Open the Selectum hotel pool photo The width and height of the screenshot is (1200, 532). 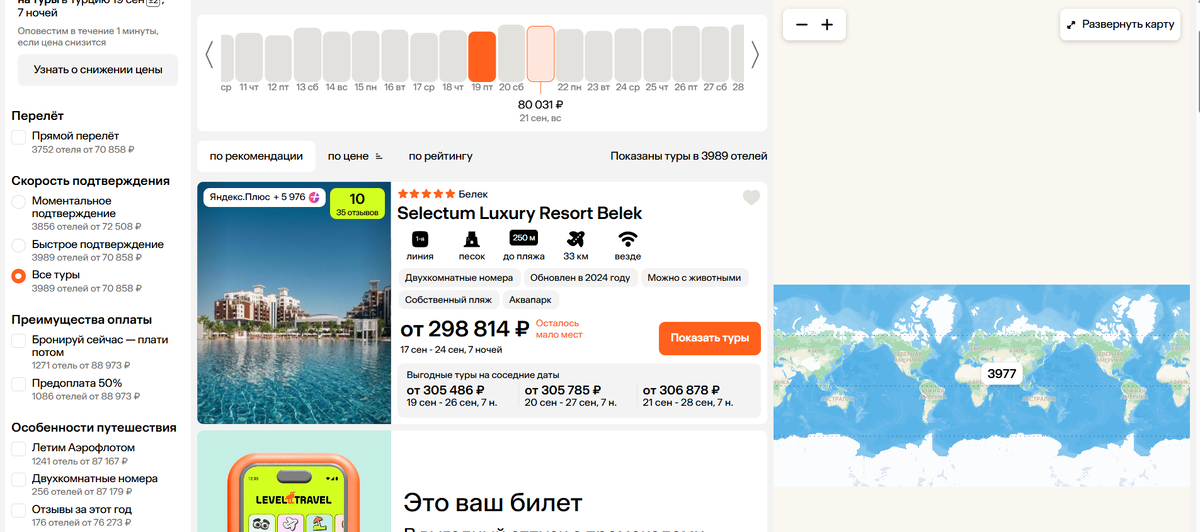pos(294,303)
